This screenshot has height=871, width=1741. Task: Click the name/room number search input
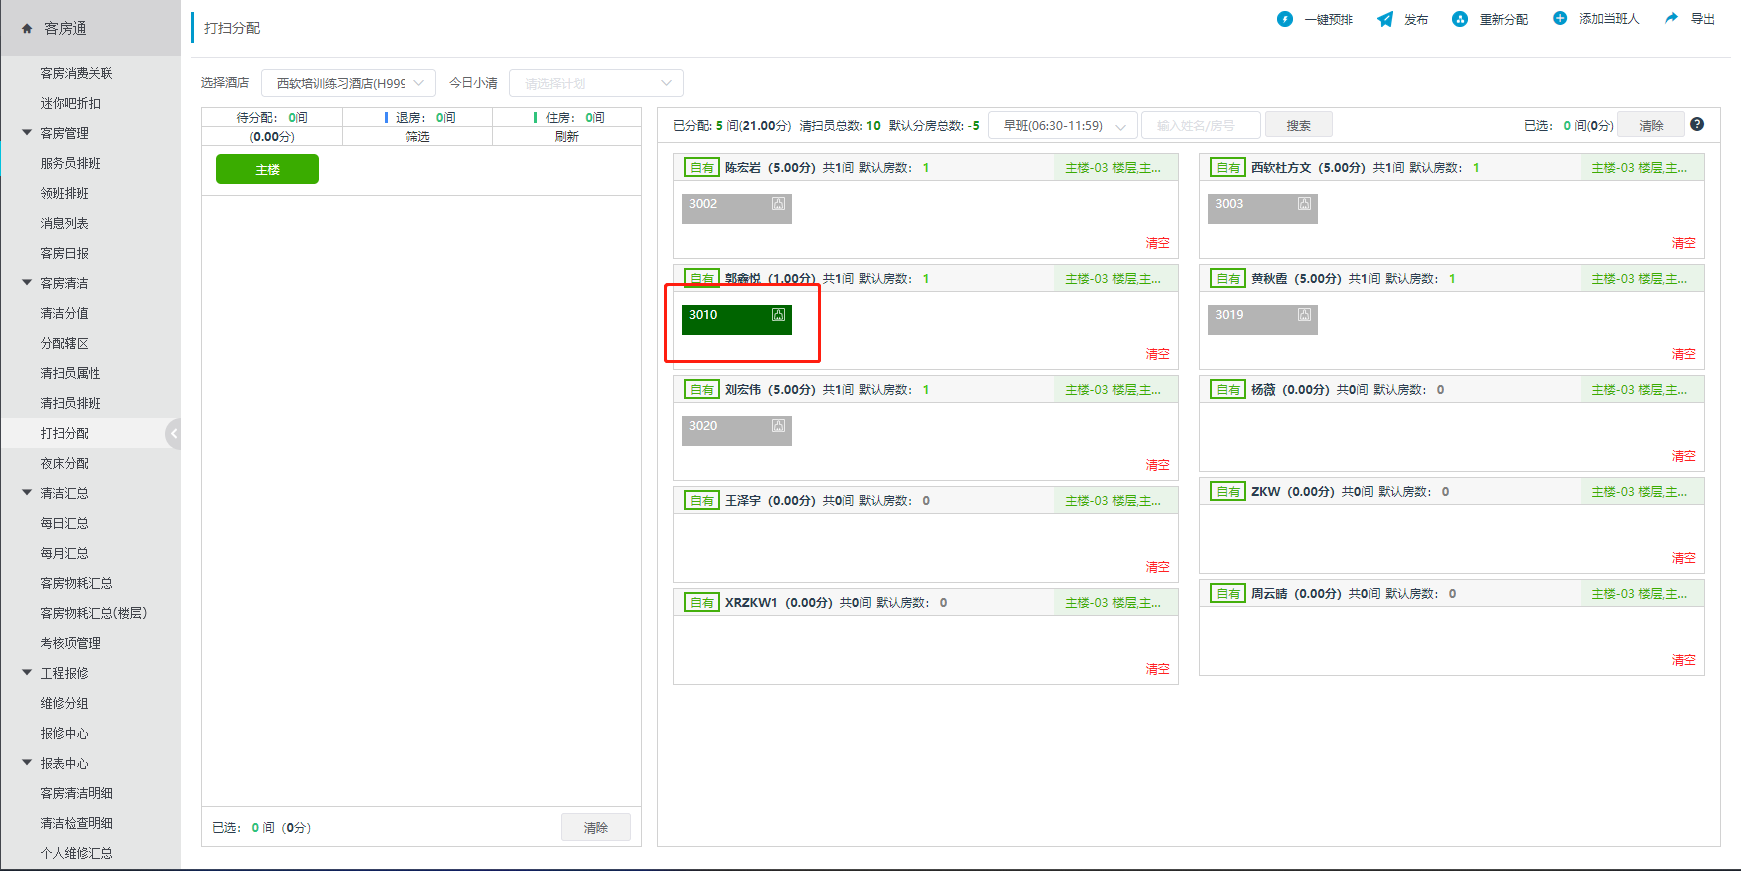click(x=1199, y=126)
